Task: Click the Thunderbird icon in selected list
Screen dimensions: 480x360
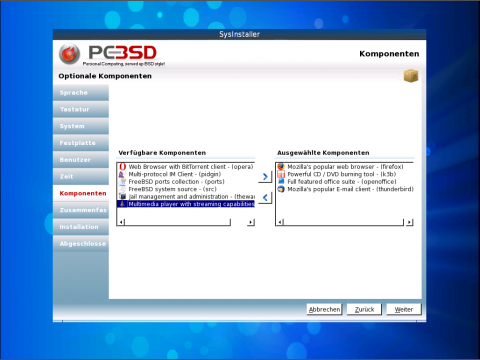Action: (281, 189)
